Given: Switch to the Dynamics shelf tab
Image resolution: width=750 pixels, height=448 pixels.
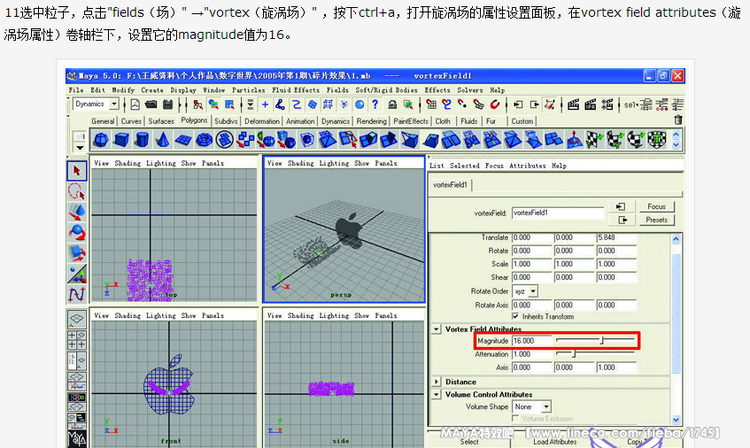Looking at the screenshot, I should (335, 121).
